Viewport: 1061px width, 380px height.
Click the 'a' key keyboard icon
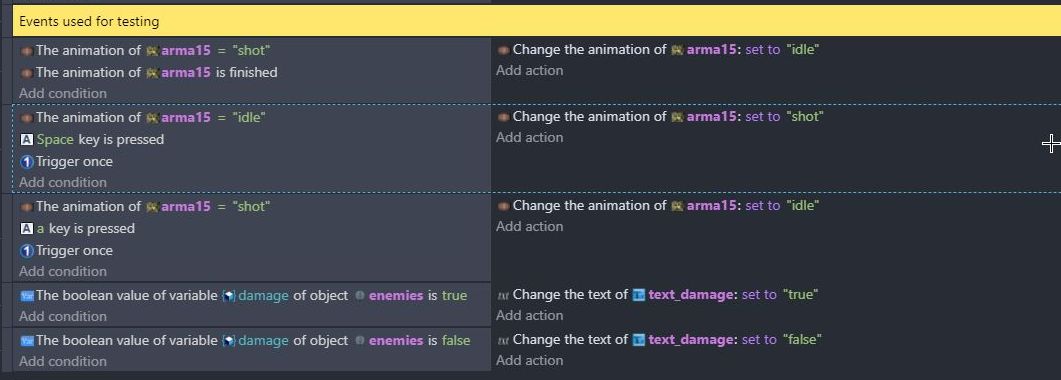coord(26,229)
